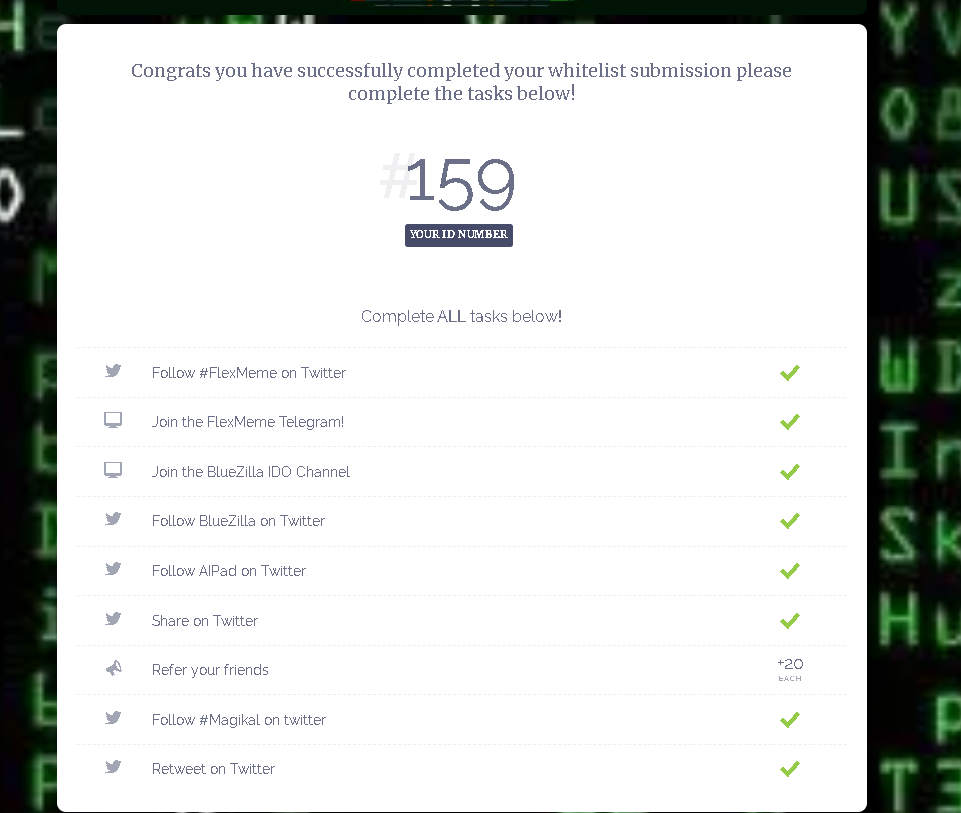Screen dimensions: 961x813
Task: Expand the Refer your friends task
Action: pyautogui.click(x=462, y=670)
